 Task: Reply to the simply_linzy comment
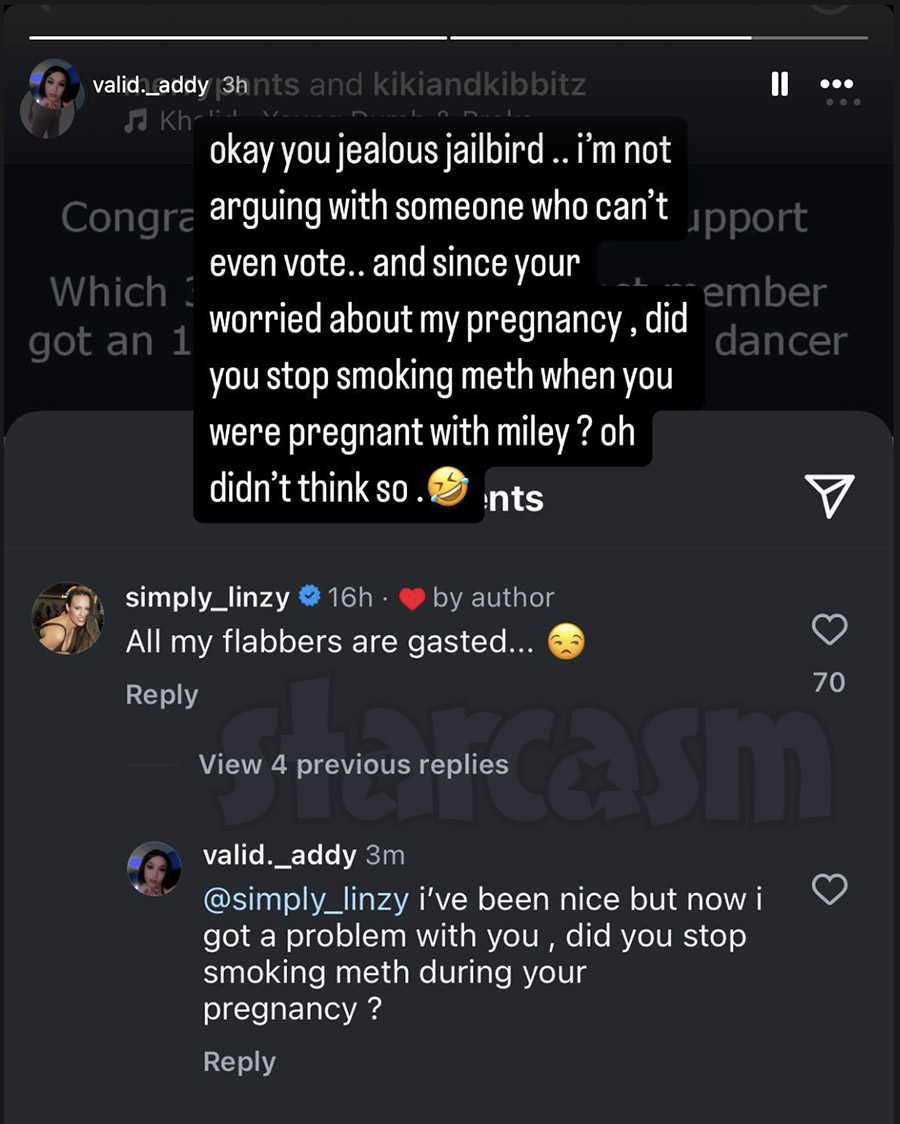click(x=162, y=695)
